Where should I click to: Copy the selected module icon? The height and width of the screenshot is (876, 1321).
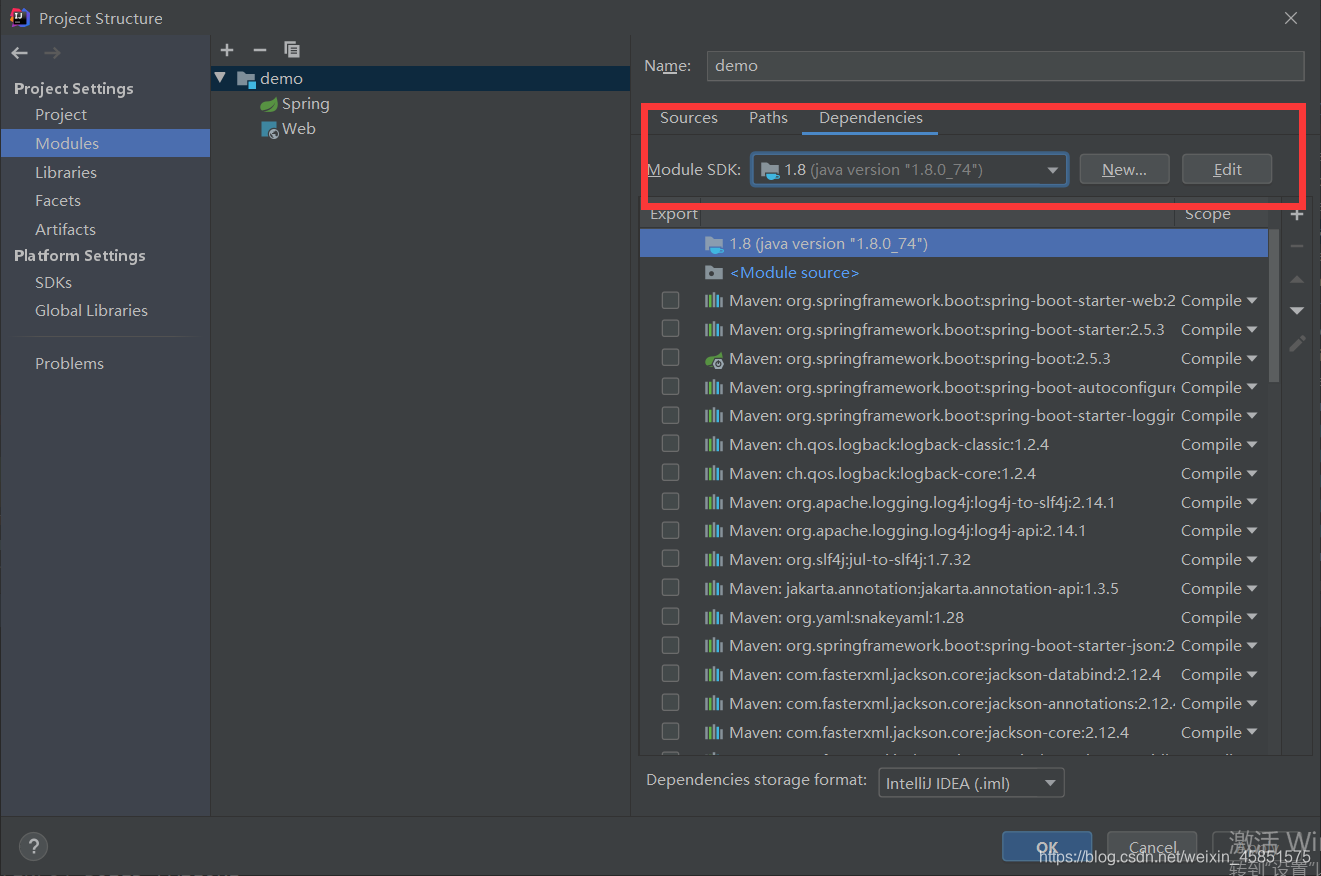[292, 50]
